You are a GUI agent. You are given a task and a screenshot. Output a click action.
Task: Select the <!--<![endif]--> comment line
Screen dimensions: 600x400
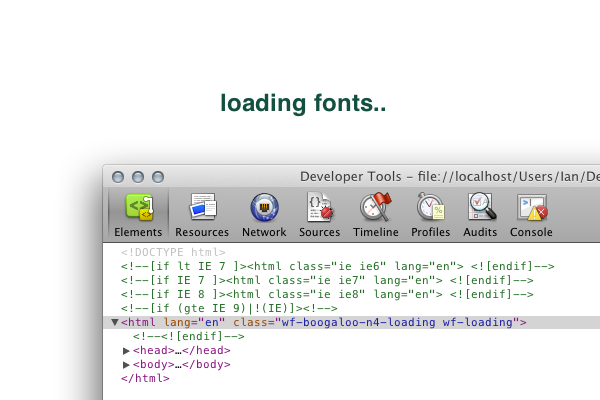point(189,336)
